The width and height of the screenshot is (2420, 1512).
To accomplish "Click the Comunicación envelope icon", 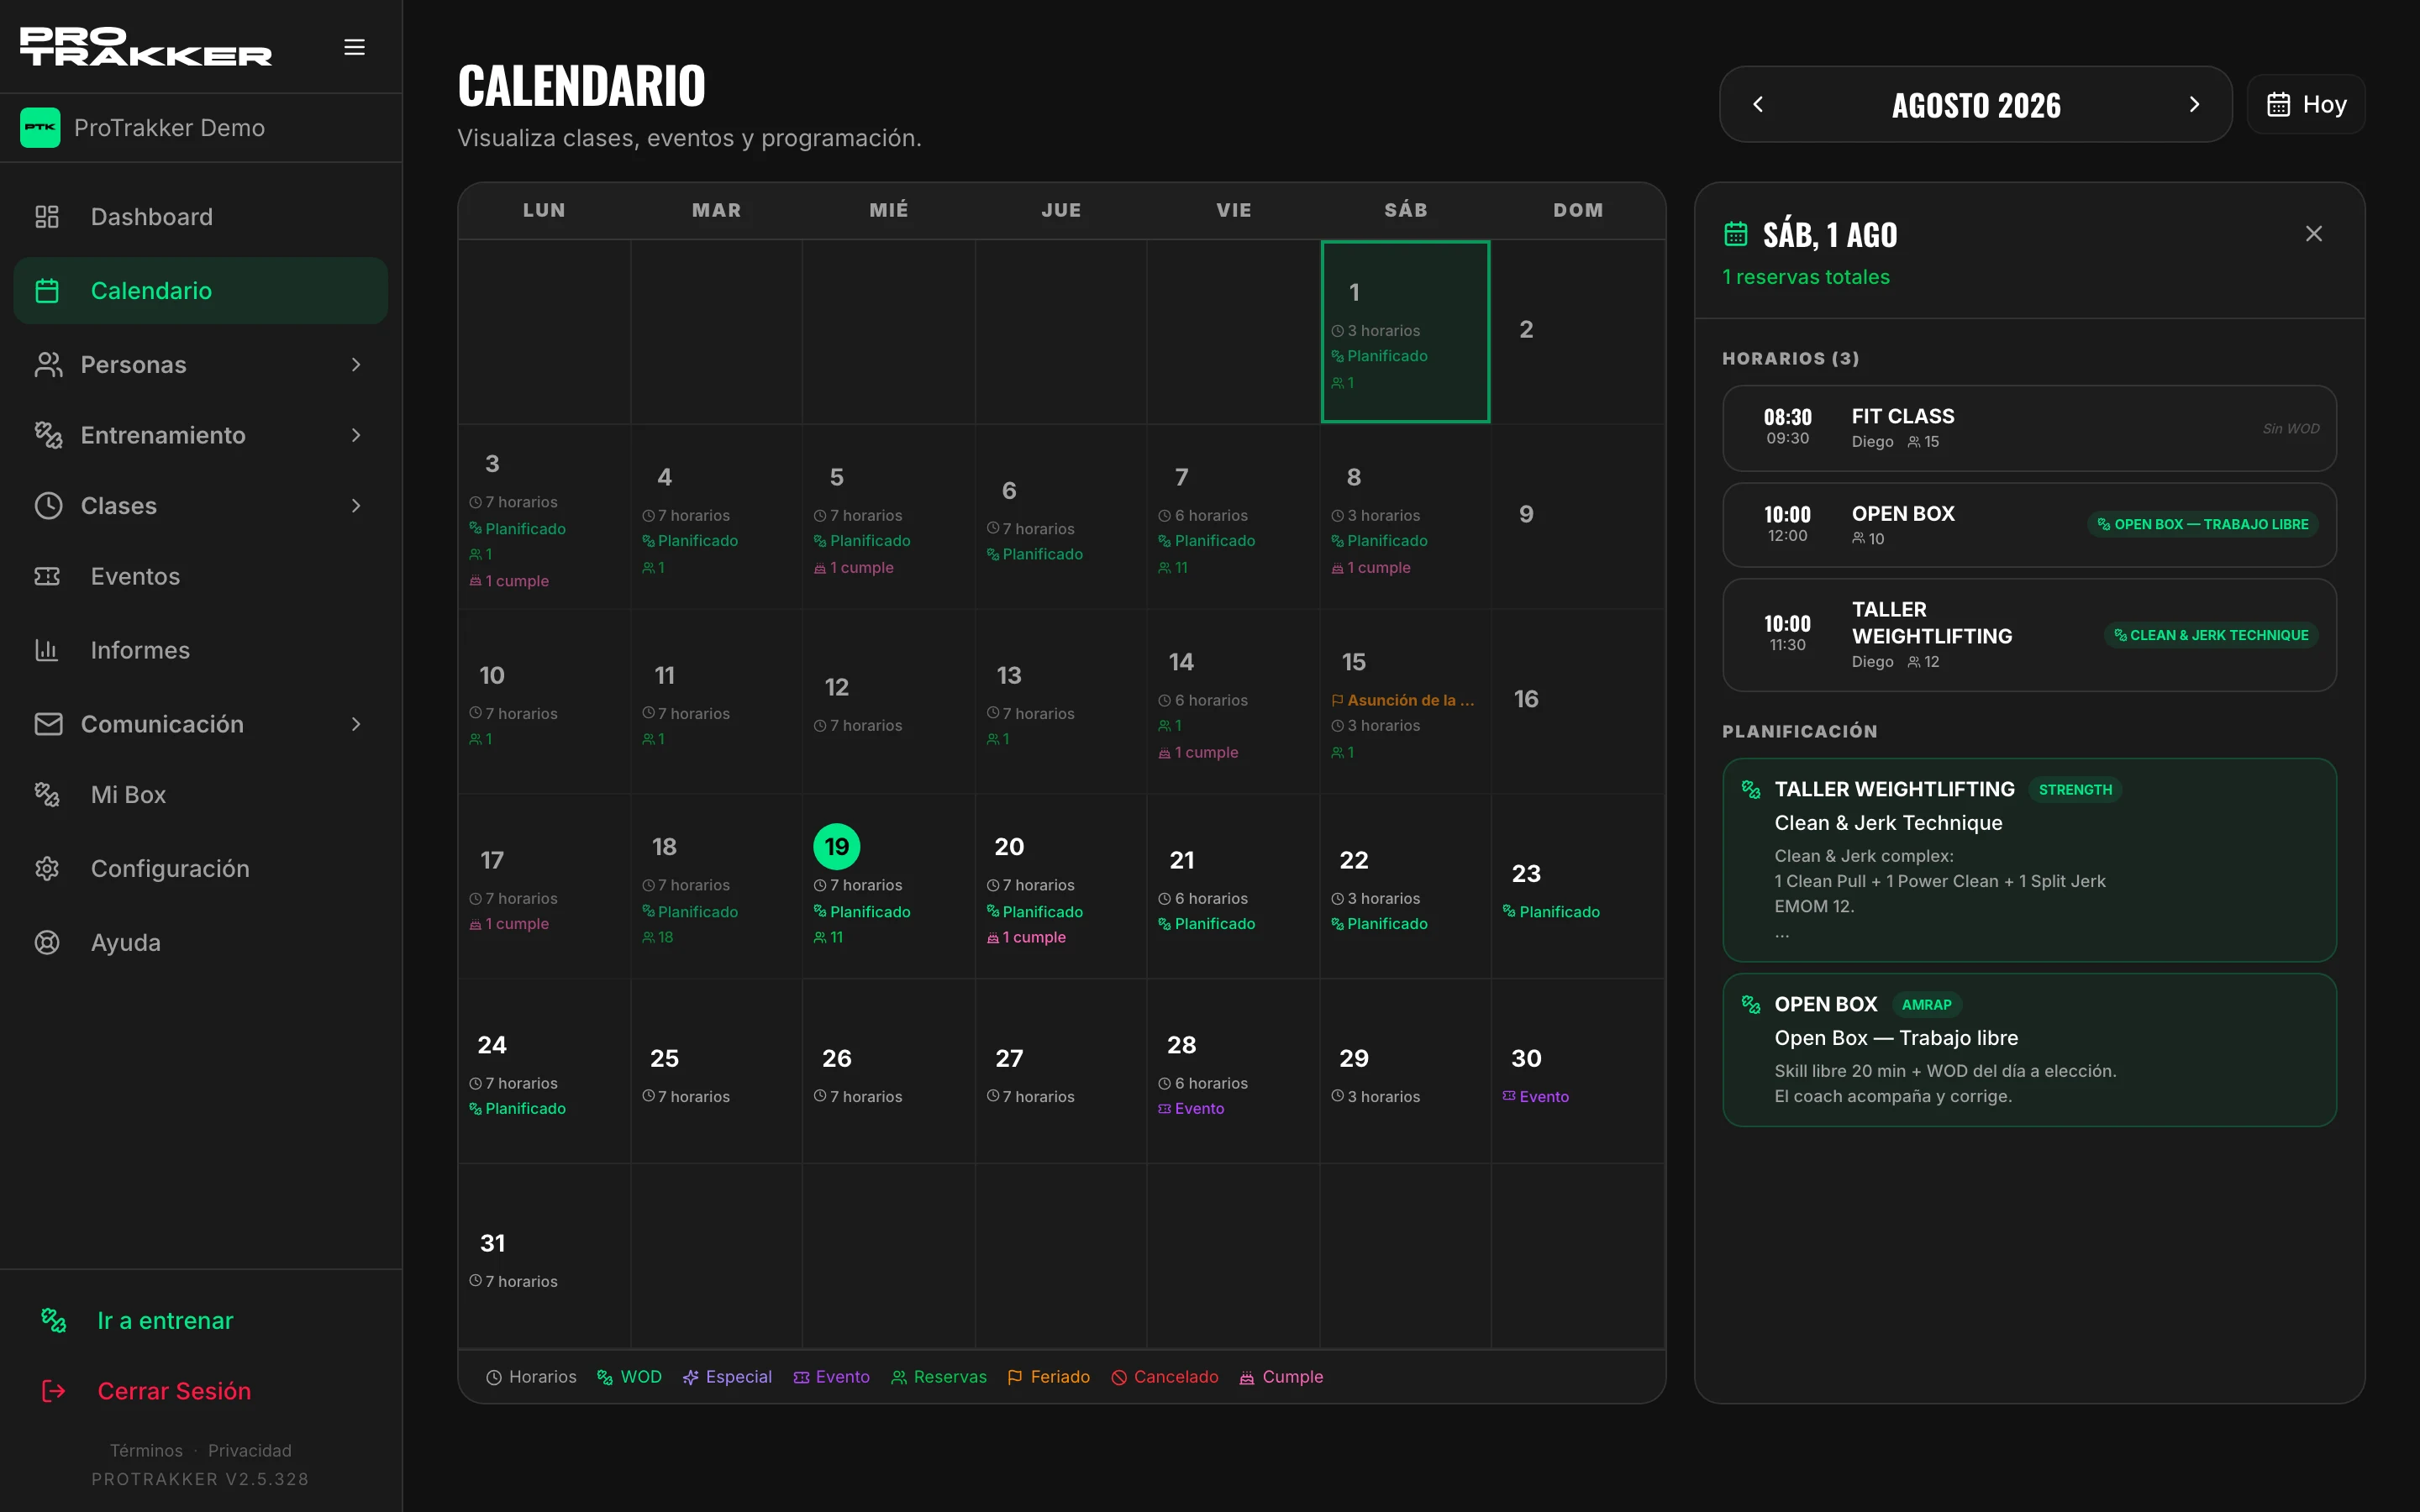I will [47, 724].
